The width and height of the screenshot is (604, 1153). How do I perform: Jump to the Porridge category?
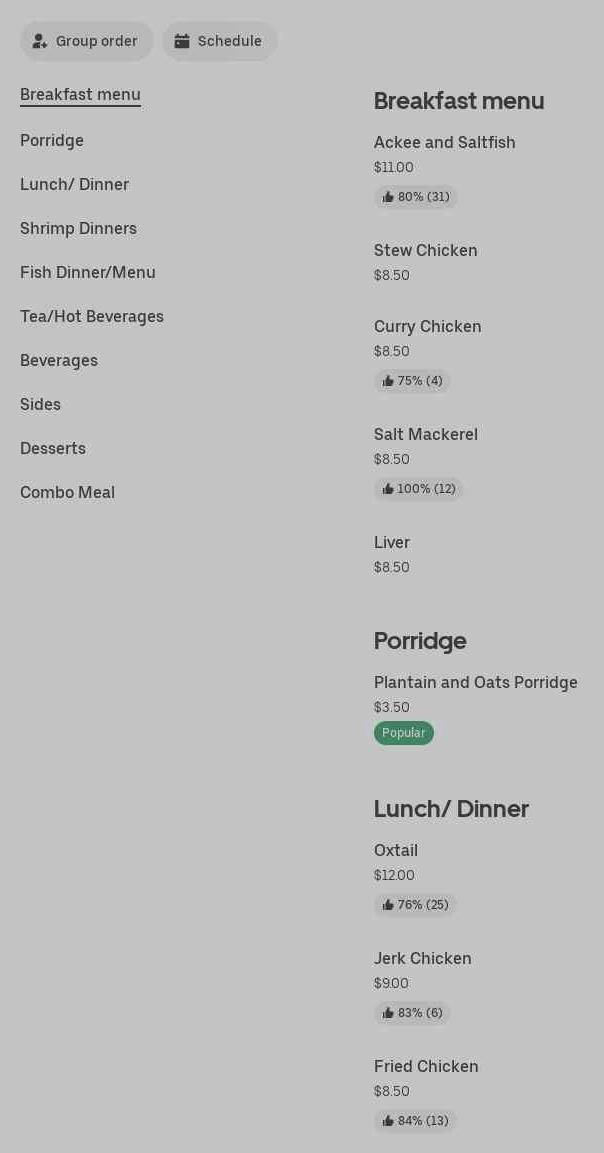tap(52, 141)
